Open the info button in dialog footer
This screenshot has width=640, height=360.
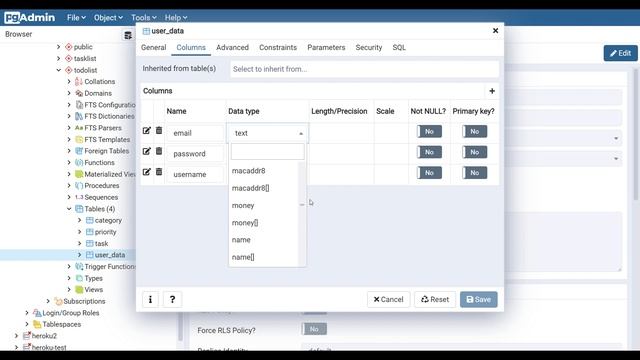point(150,300)
